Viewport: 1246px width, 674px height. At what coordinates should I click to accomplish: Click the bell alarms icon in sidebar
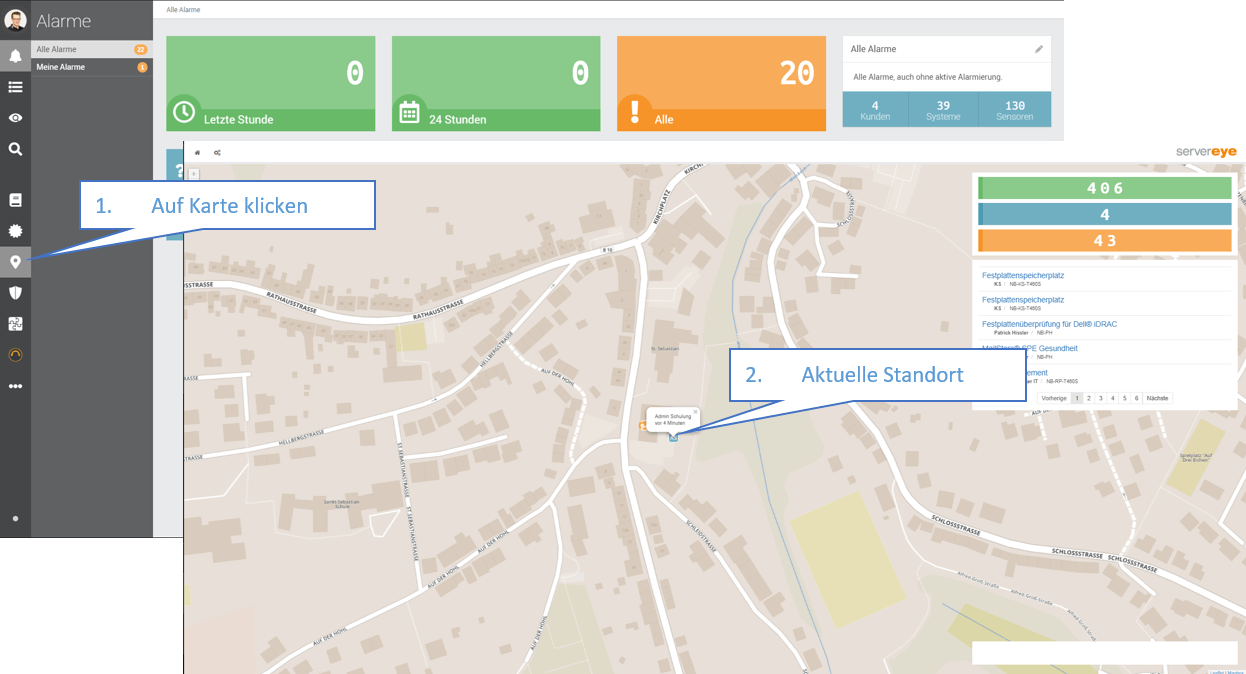click(15, 56)
